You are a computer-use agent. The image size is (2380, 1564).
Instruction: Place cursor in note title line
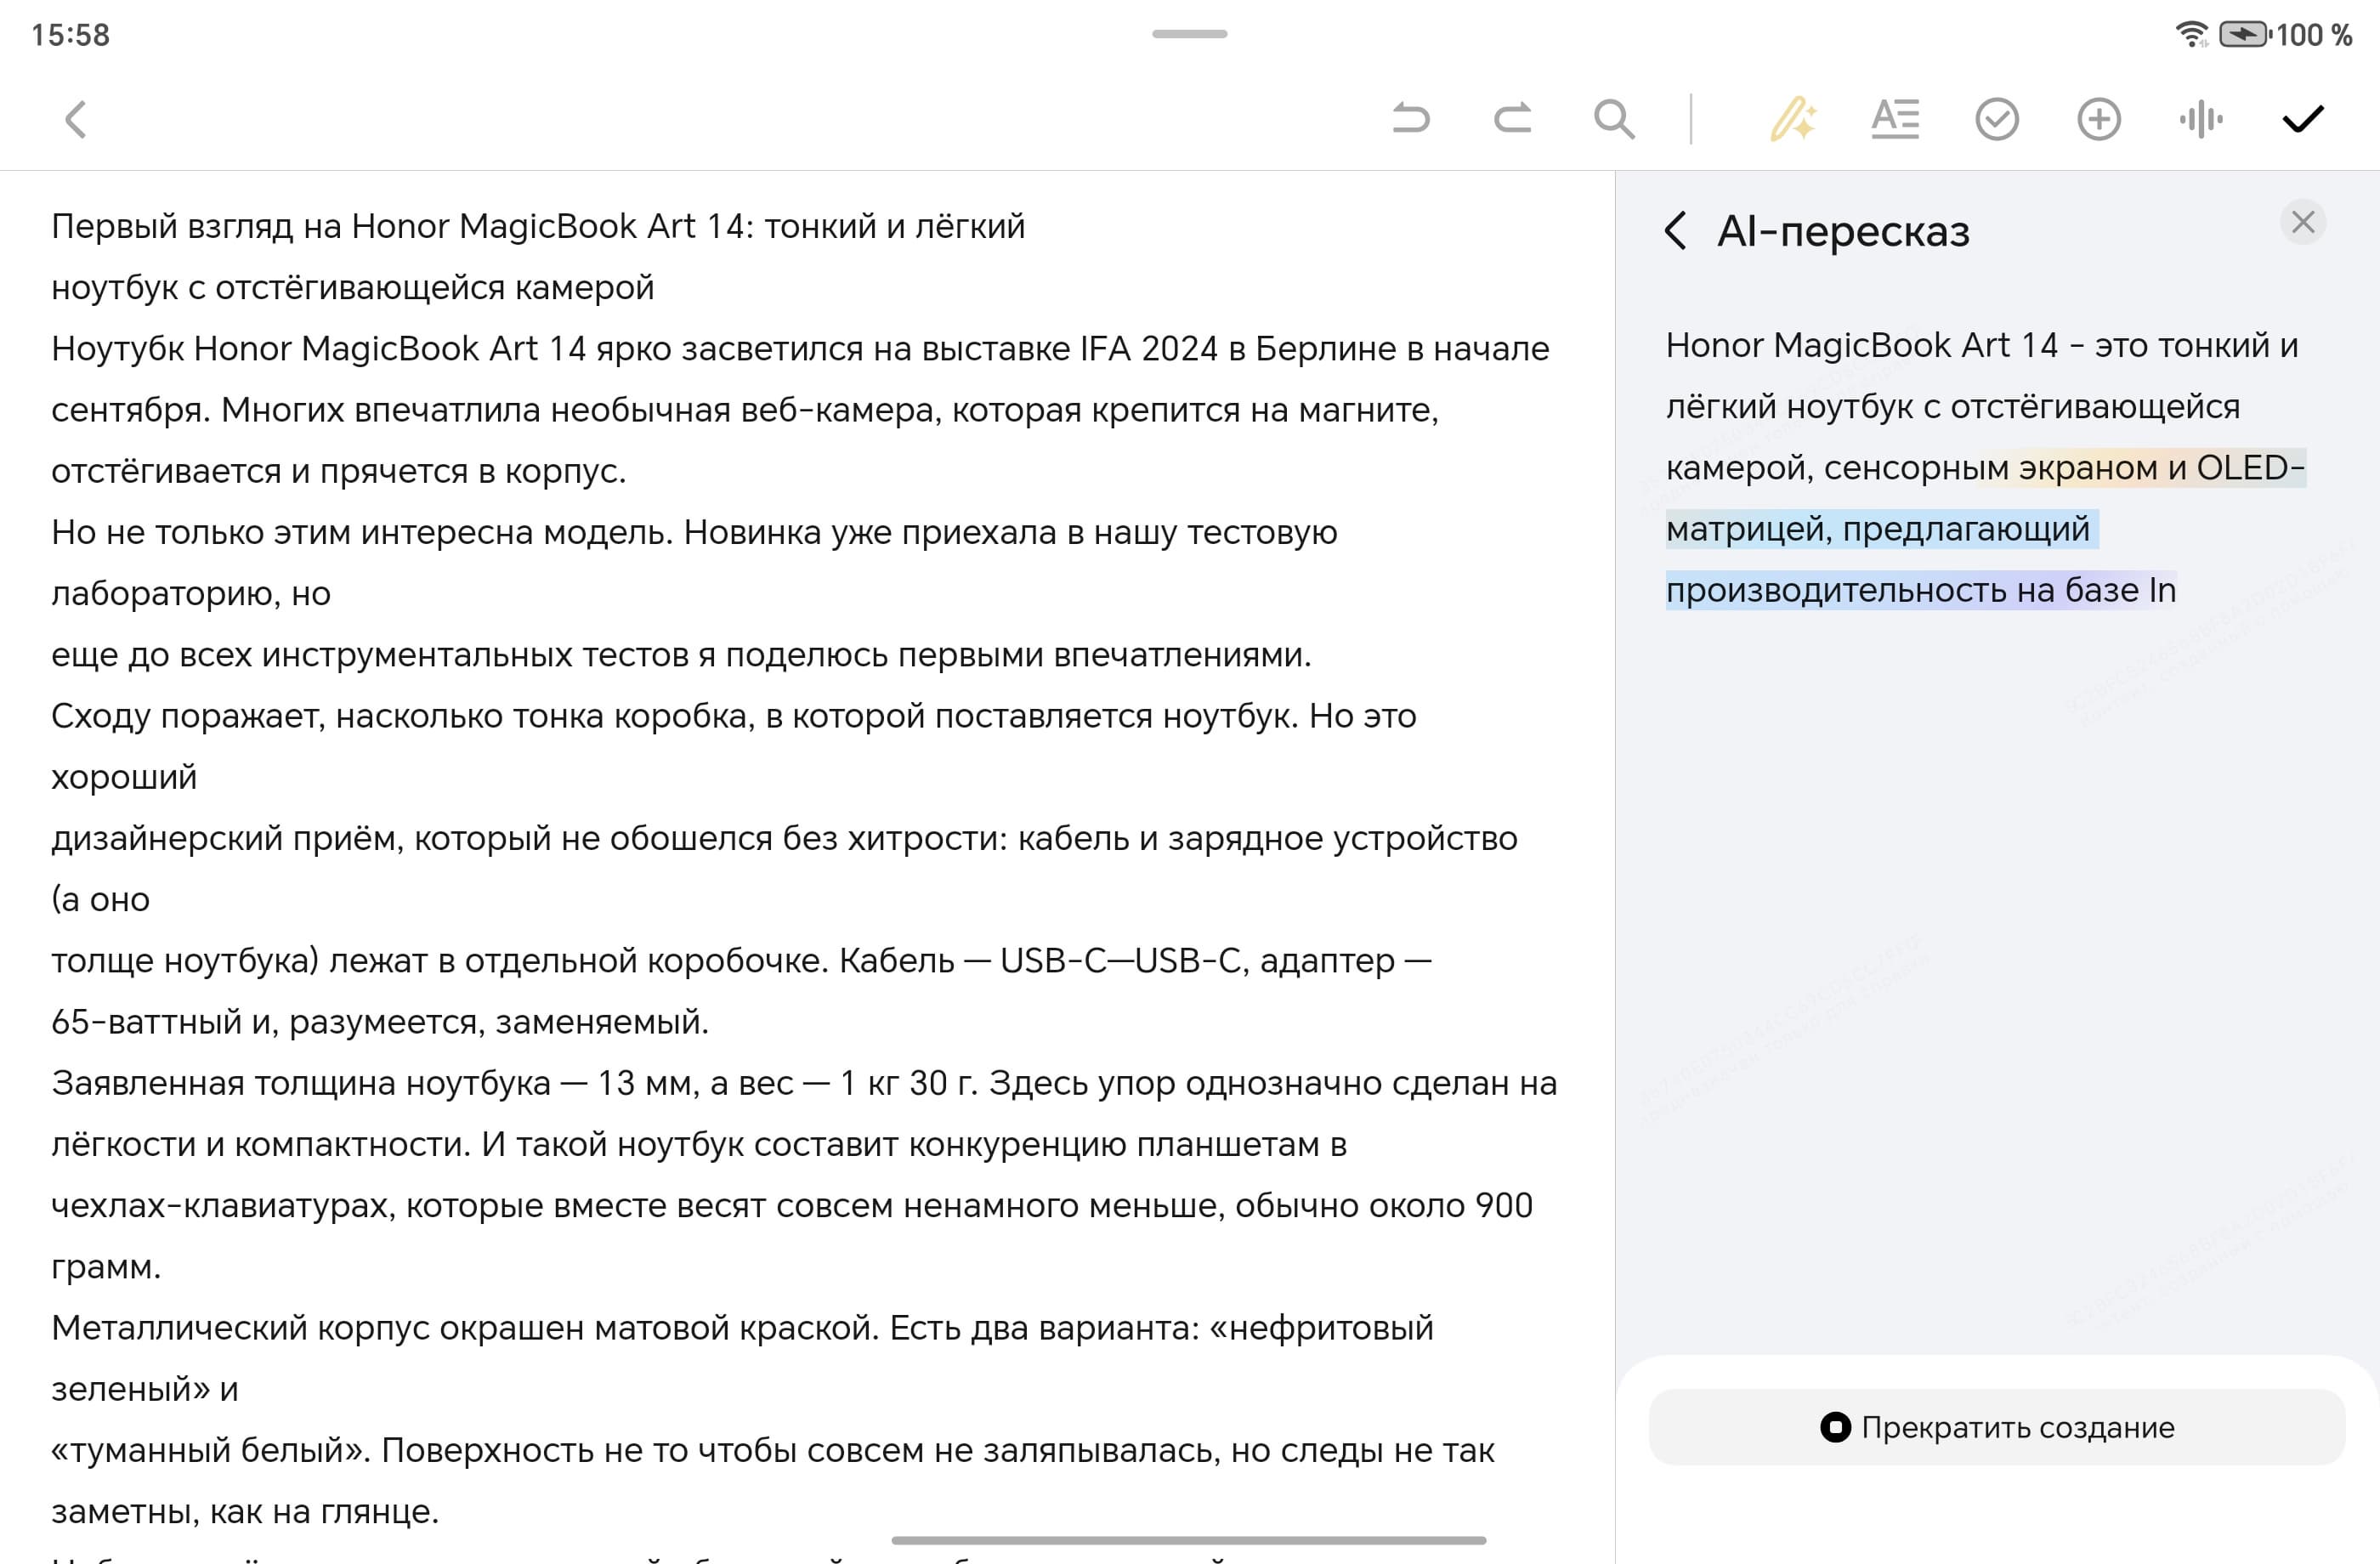point(538,227)
